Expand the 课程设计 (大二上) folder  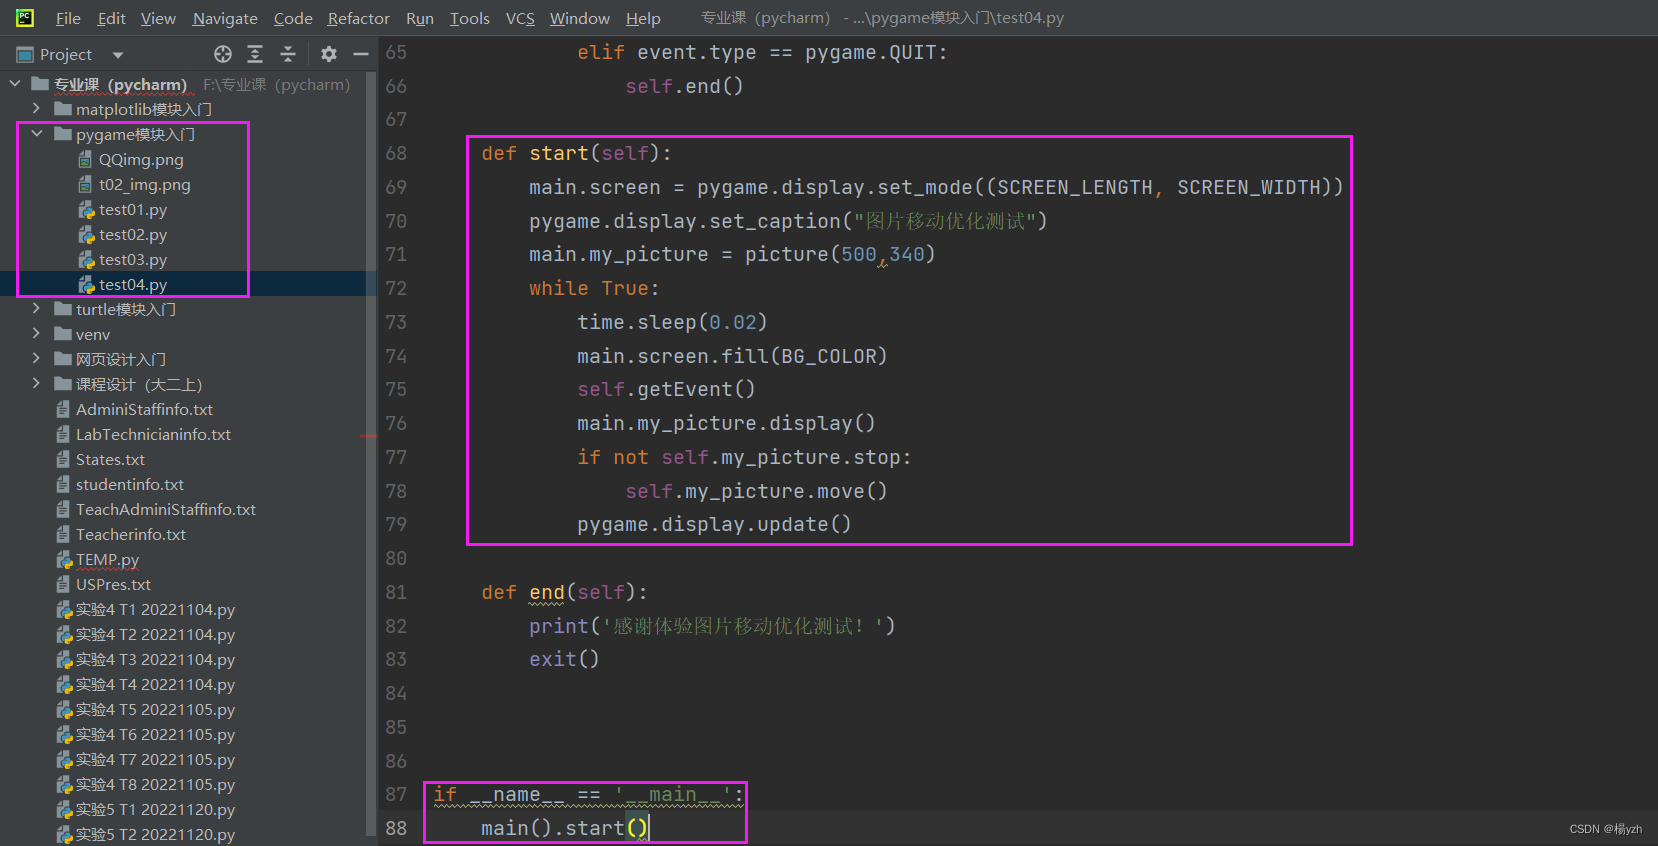pos(36,383)
